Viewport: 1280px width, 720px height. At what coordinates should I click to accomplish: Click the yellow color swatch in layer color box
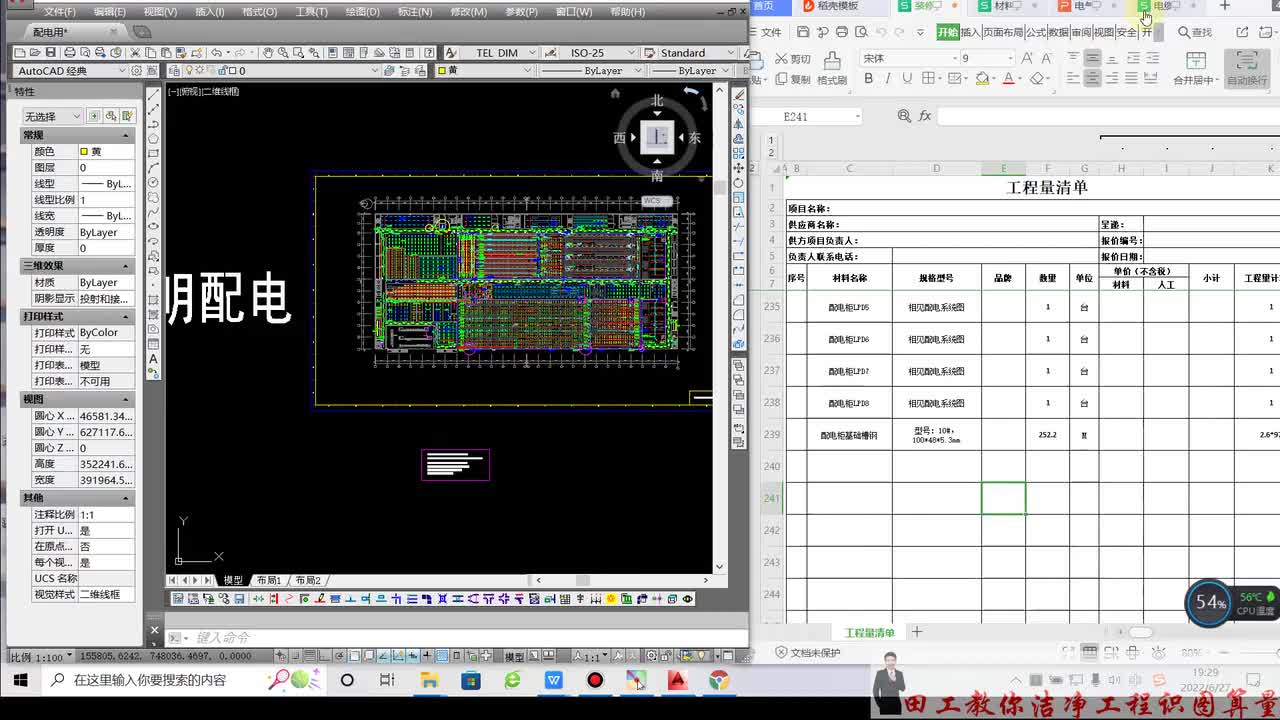pos(442,71)
